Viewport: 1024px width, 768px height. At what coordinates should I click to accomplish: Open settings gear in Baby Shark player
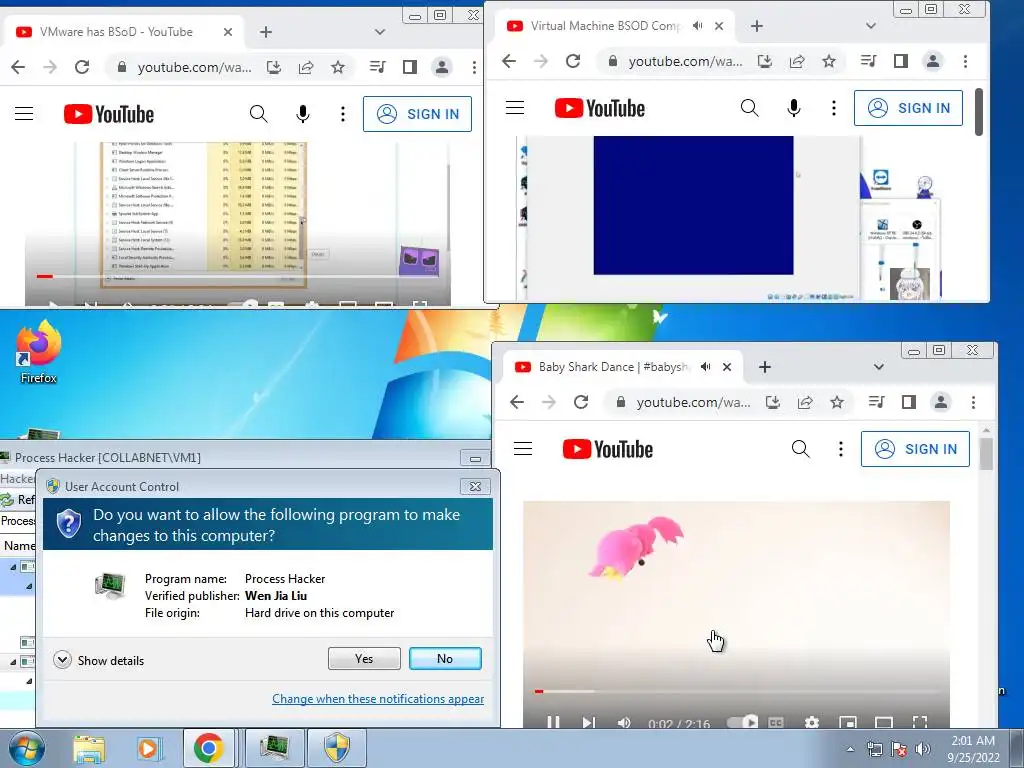tap(812, 722)
